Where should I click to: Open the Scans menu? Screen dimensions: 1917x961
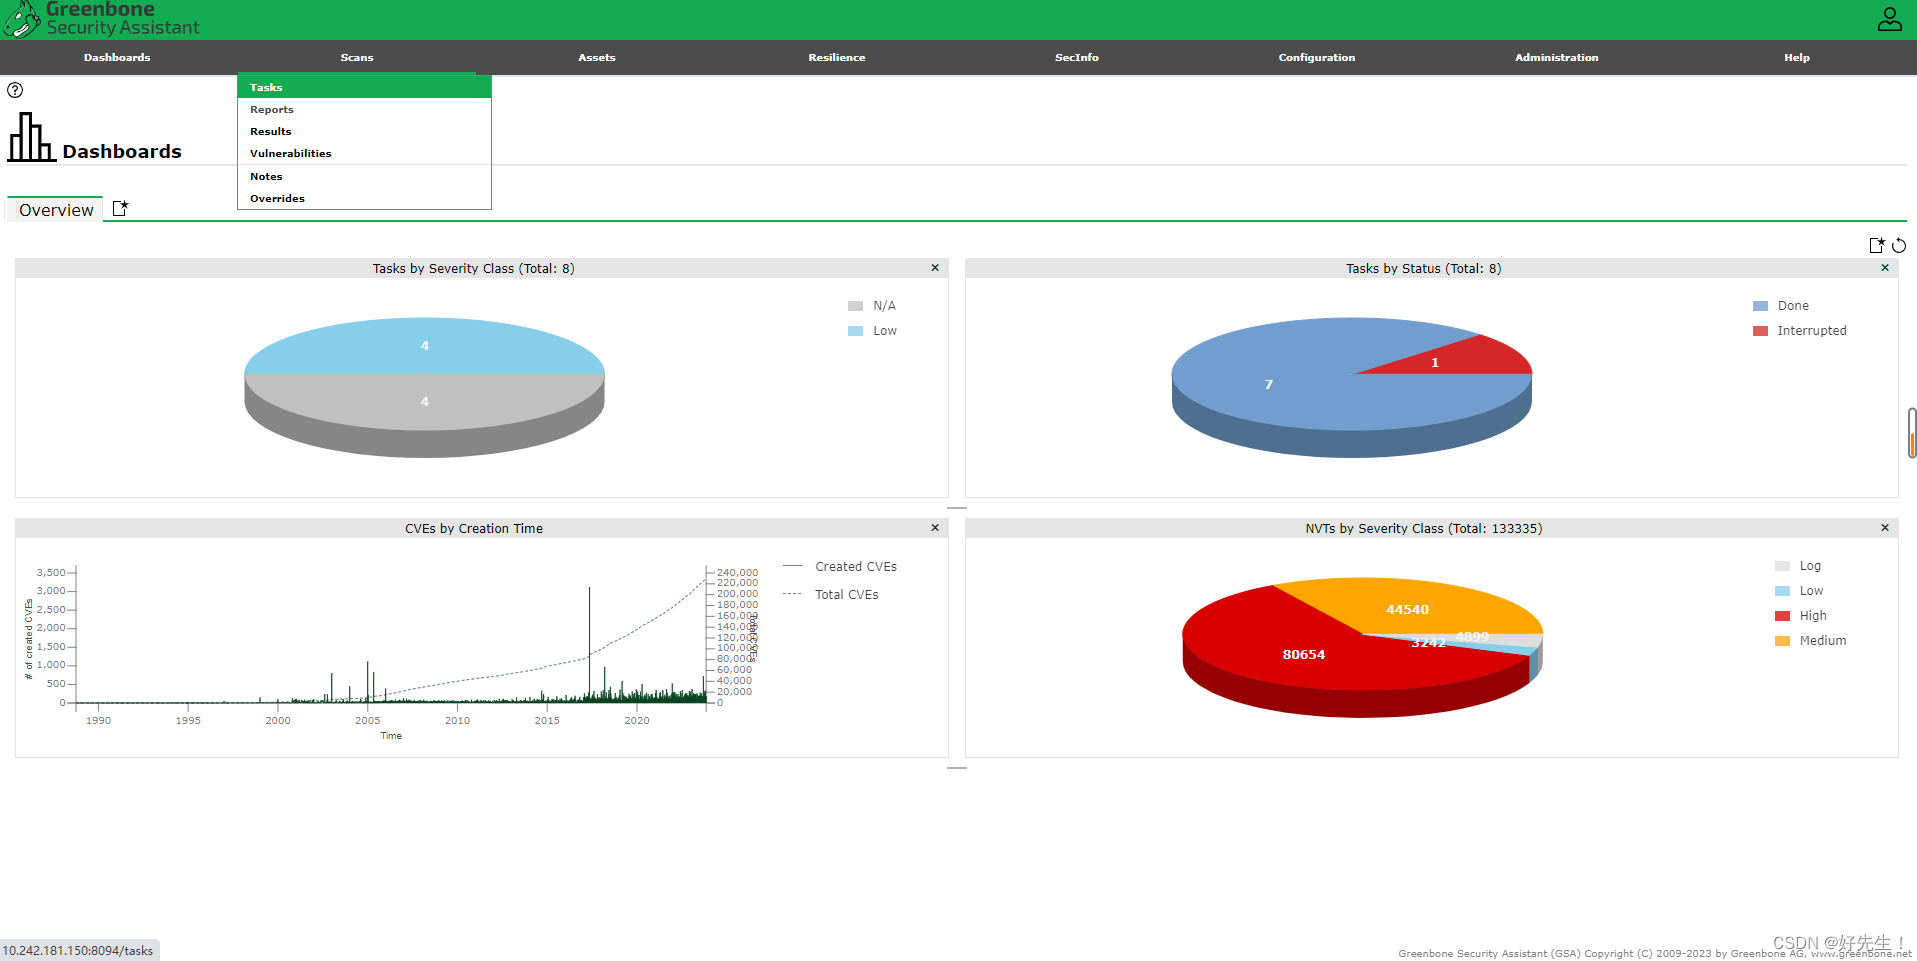click(x=357, y=57)
